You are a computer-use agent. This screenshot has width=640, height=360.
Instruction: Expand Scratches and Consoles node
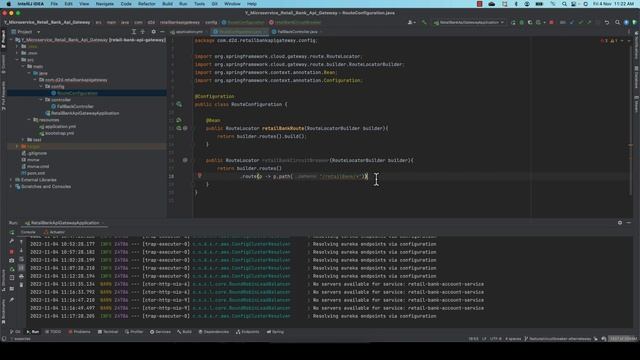coord(11,187)
